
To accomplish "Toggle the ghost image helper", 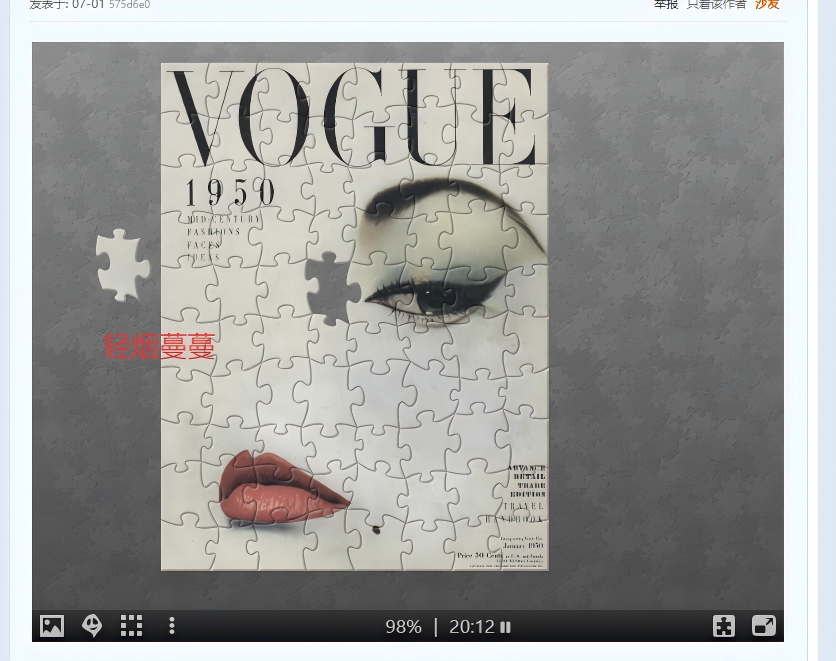I will [x=92, y=626].
